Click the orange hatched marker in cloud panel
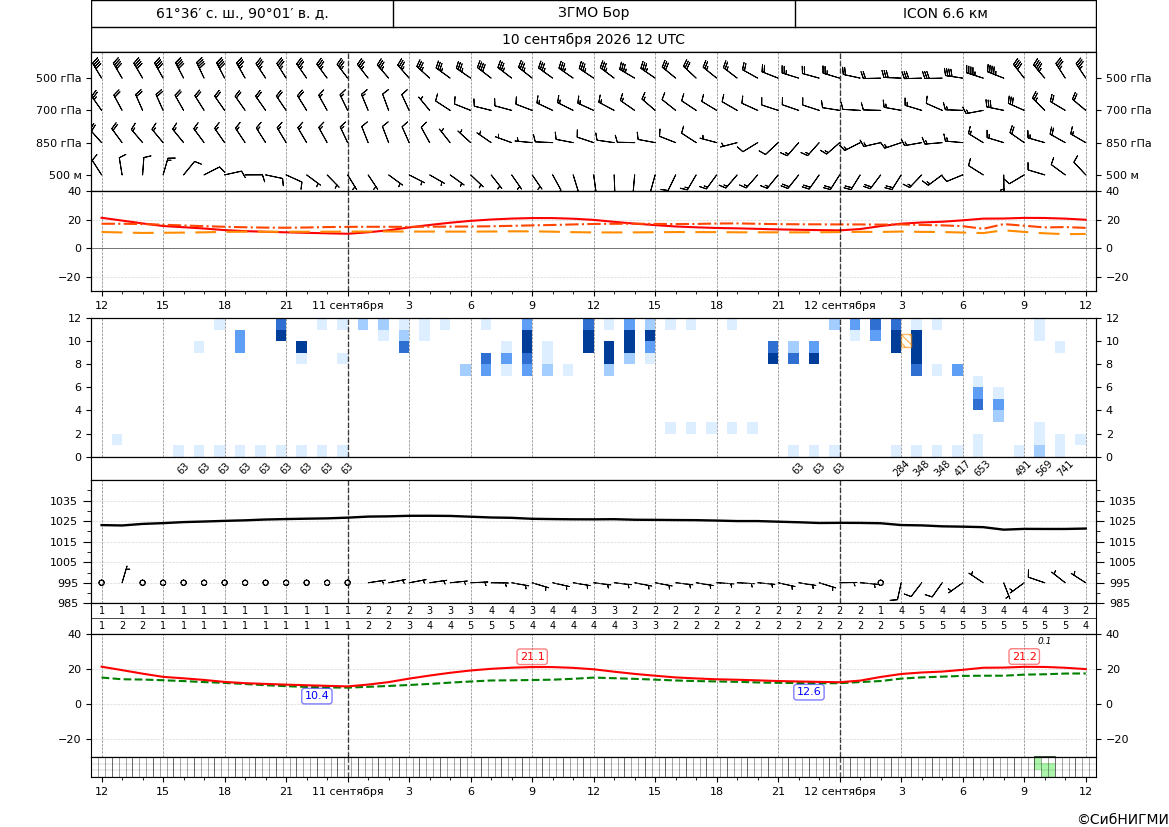Screen dimensions: 1169x827 click(906, 341)
